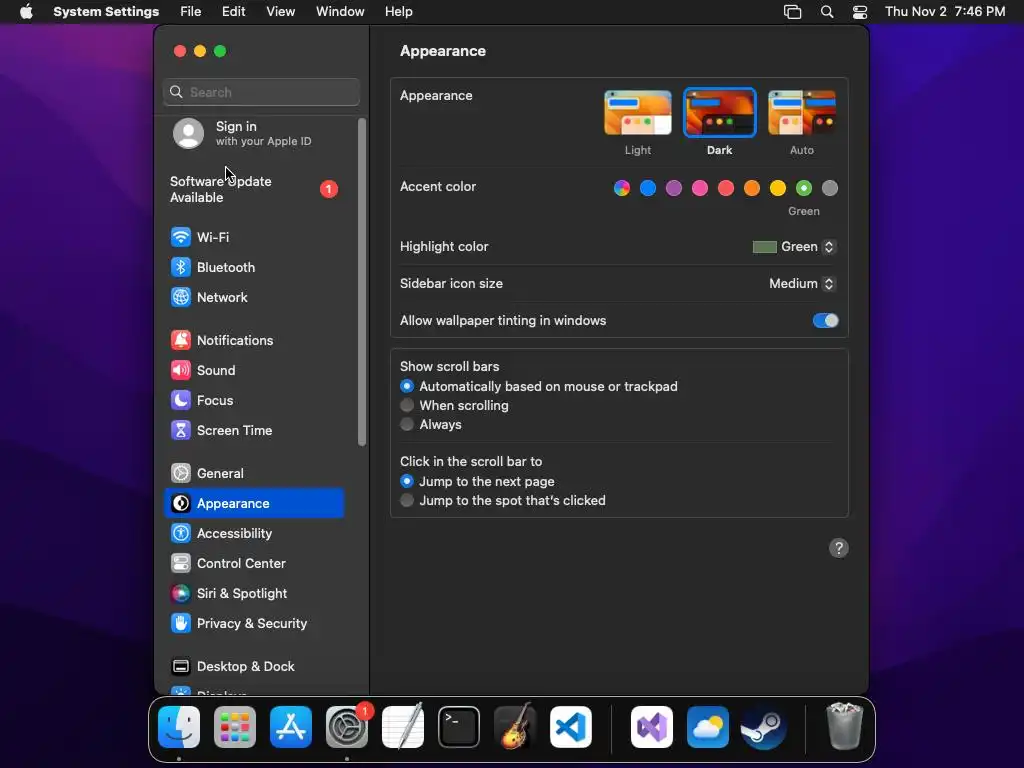Open Trash in the Dock

point(844,727)
